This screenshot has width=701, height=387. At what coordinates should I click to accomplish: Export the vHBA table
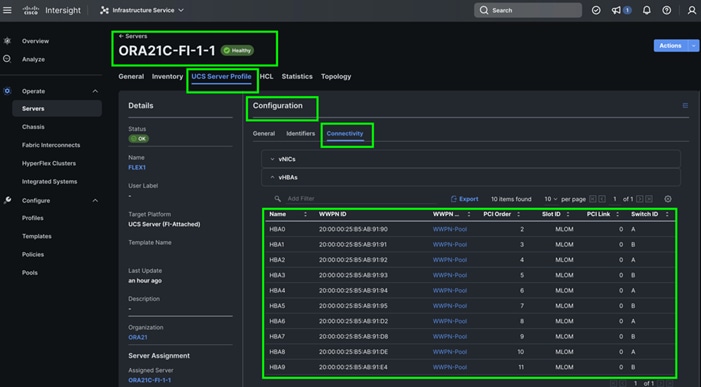tap(465, 199)
